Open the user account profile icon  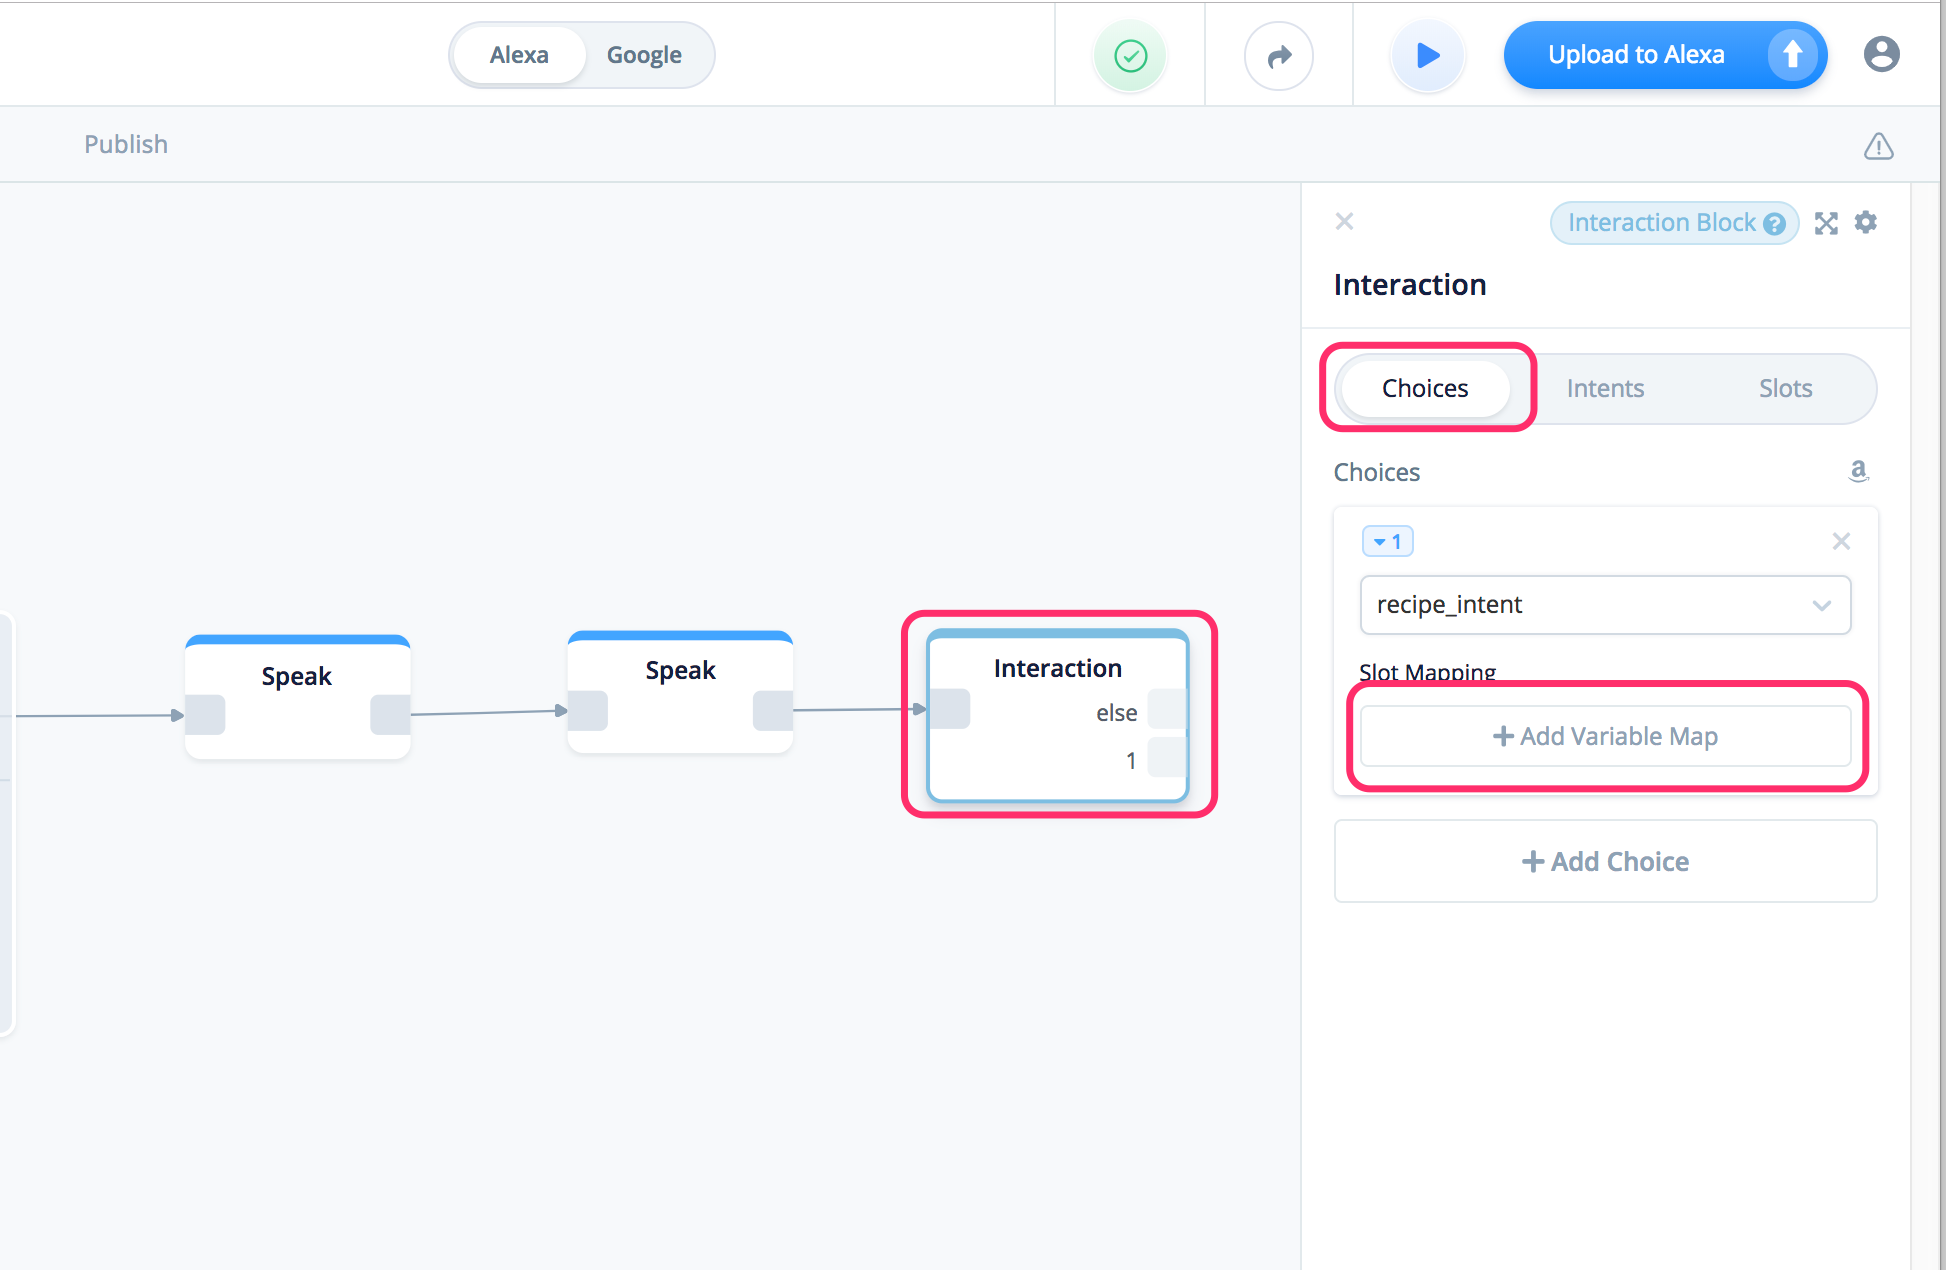coord(1881,54)
